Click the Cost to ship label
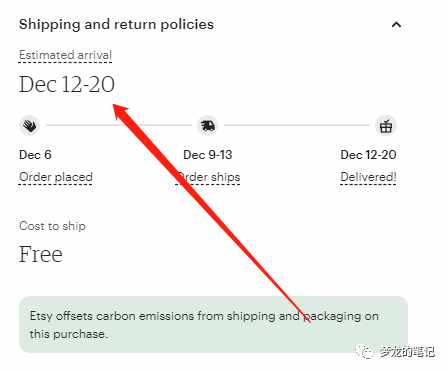 [x=52, y=226]
